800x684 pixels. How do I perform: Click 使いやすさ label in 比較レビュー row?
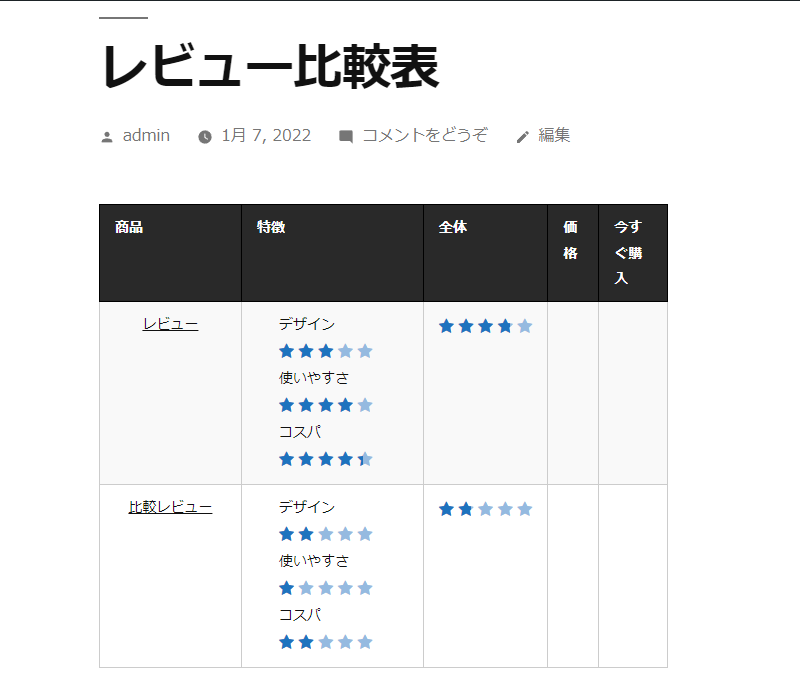click(314, 561)
